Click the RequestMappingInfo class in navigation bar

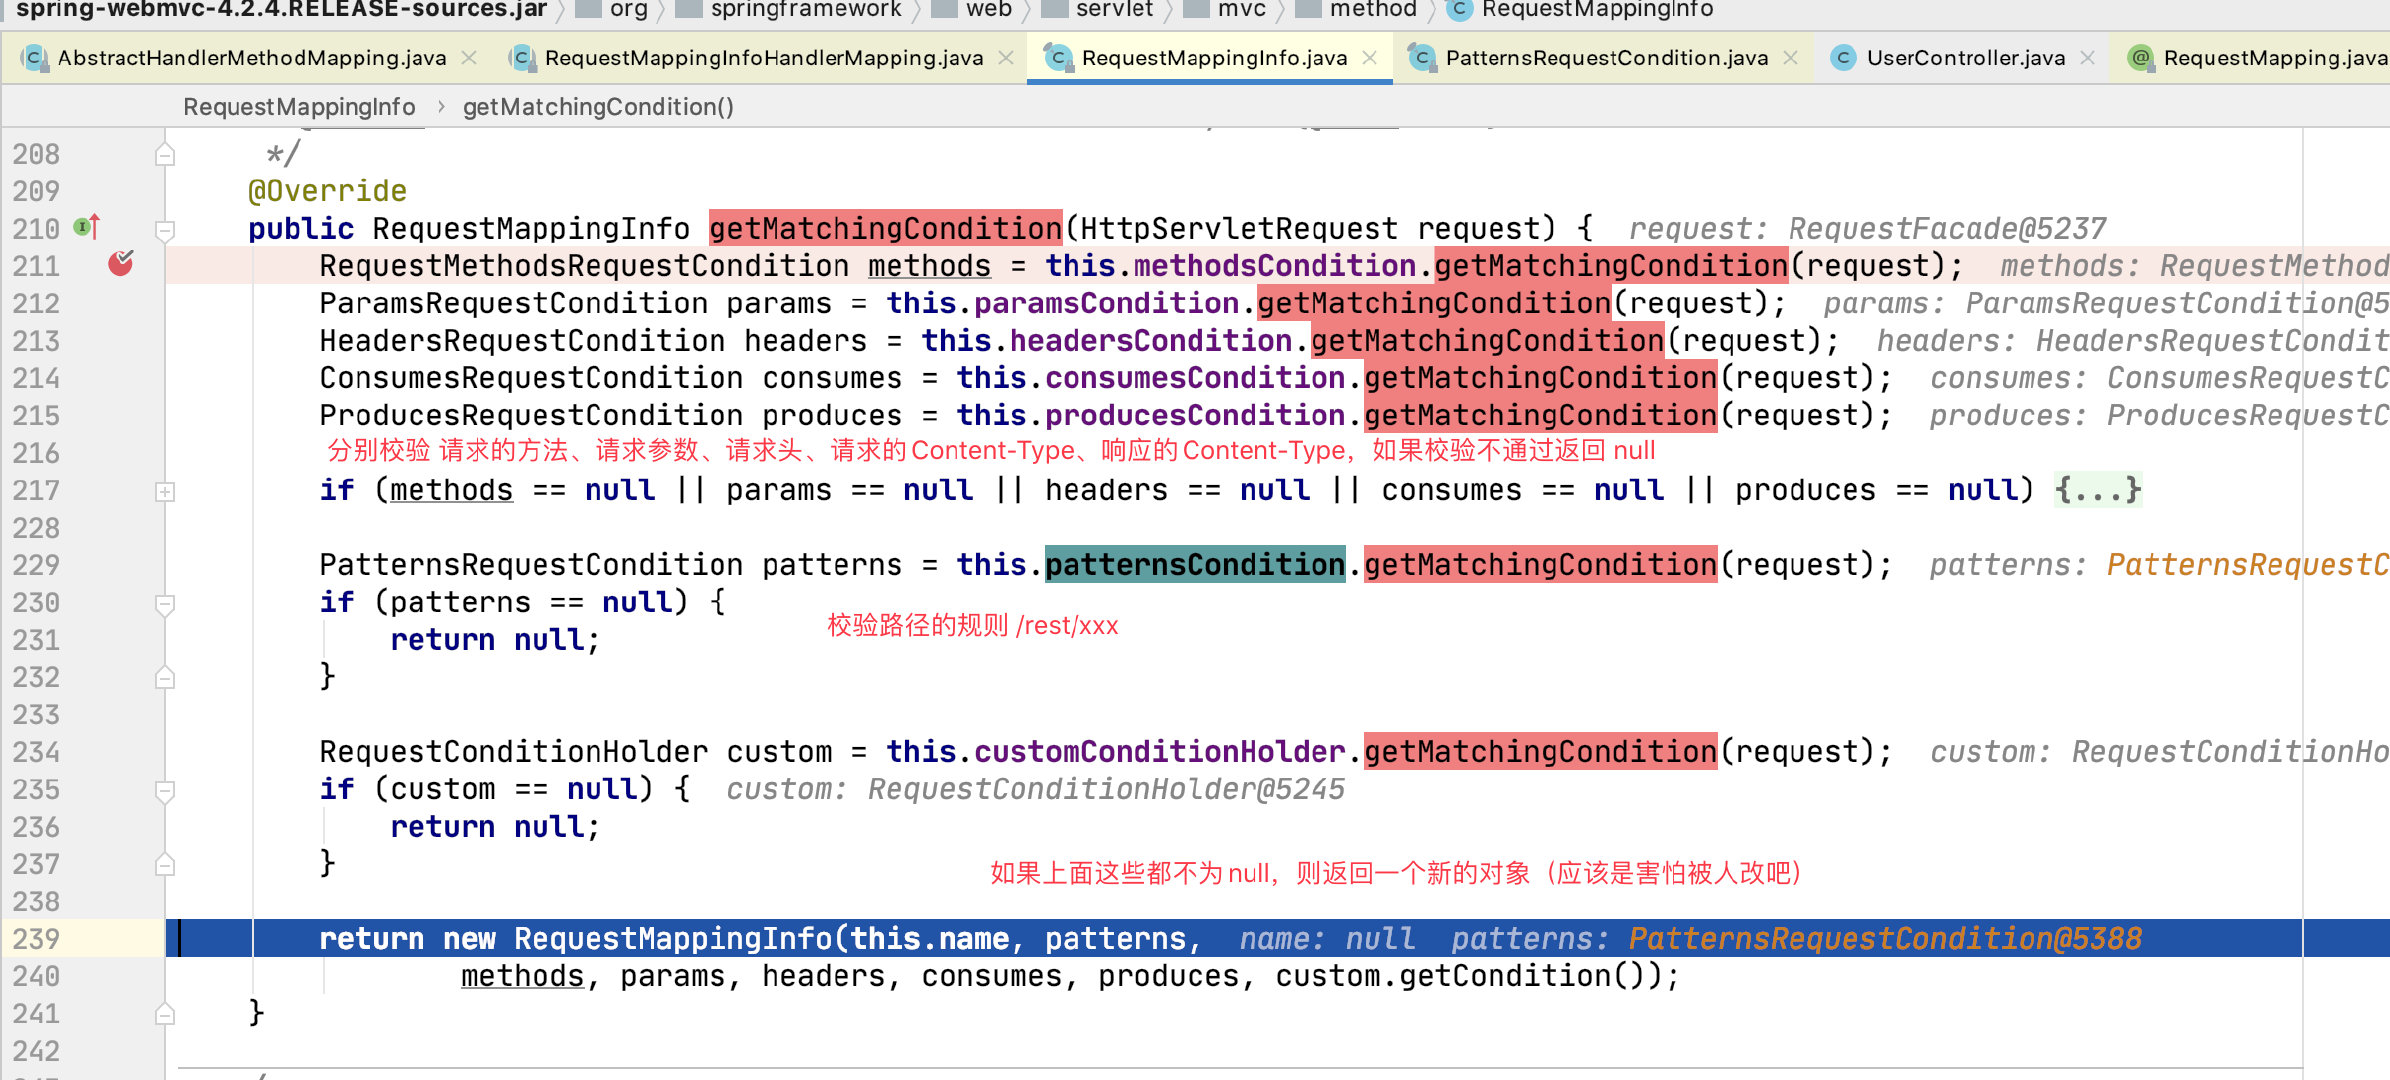tap(1581, 9)
